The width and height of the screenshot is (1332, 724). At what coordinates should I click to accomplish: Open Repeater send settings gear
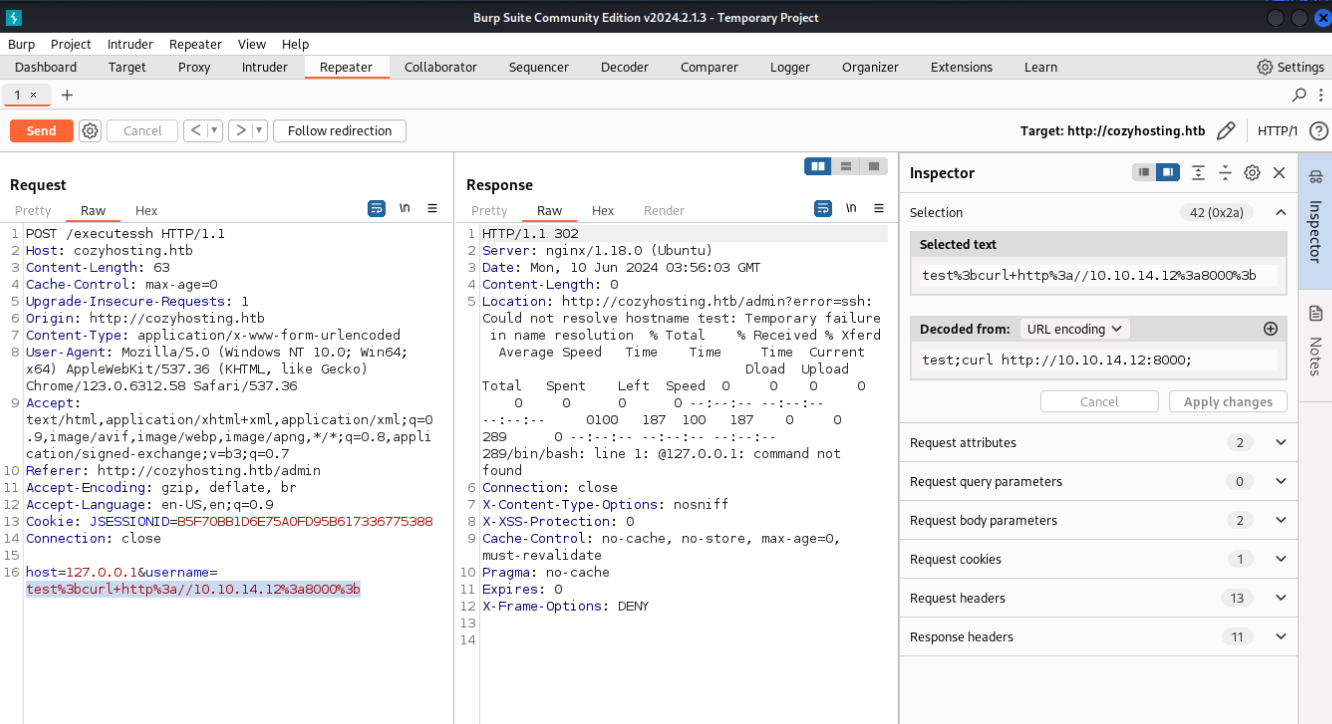(x=90, y=131)
